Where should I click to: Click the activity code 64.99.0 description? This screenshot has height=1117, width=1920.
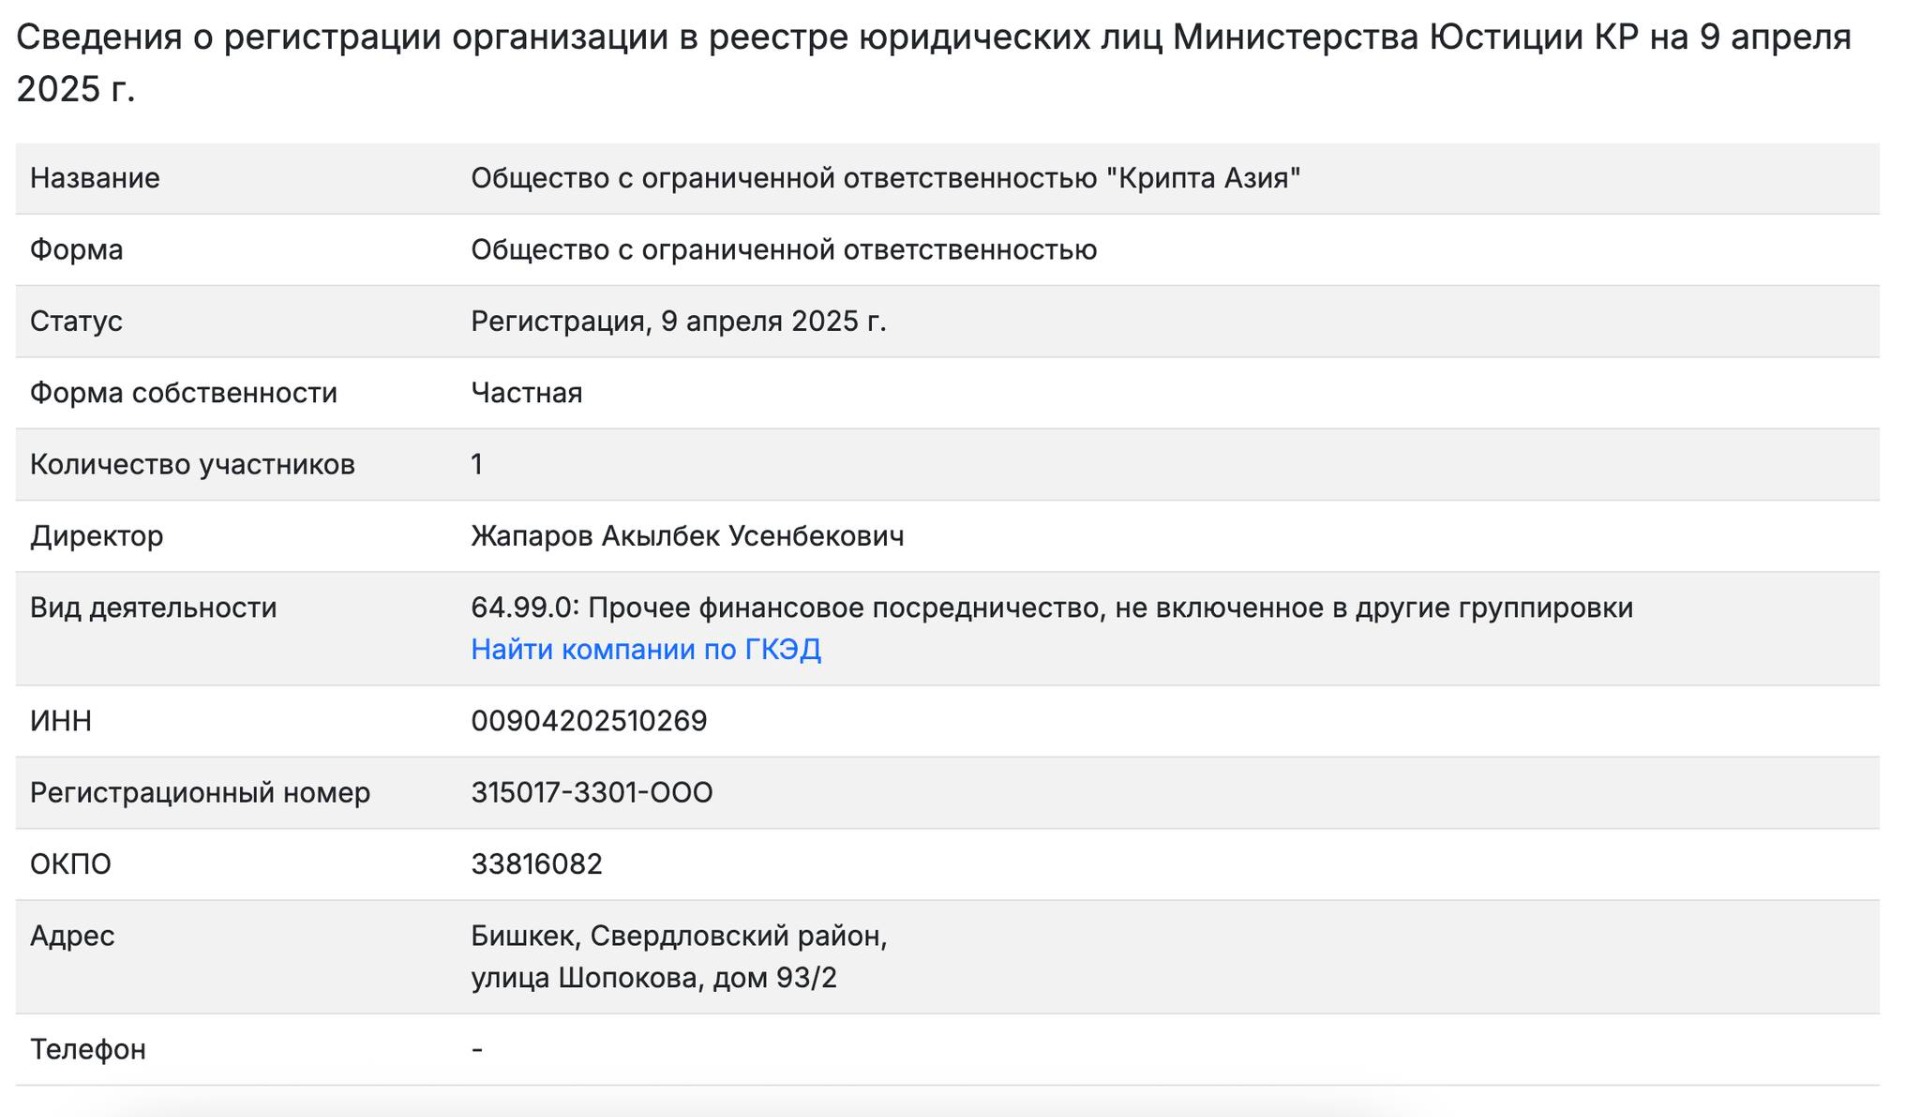tap(1051, 607)
